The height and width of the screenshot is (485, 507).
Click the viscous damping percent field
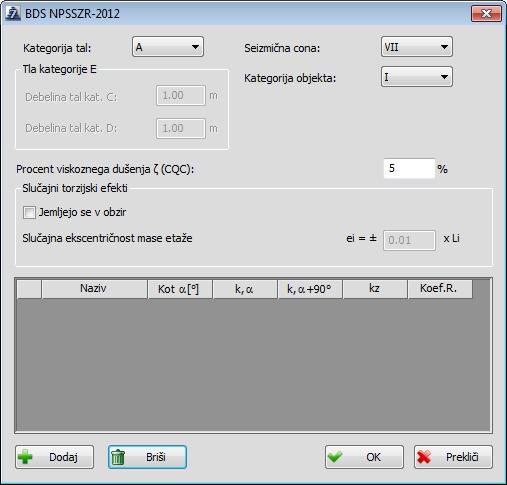click(409, 169)
